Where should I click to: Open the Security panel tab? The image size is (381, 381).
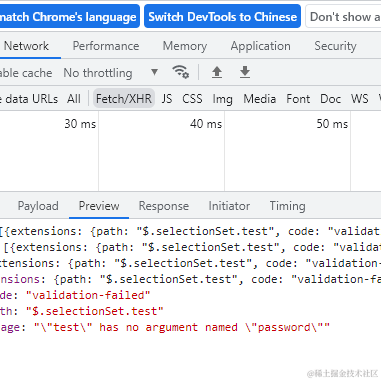click(x=335, y=46)
